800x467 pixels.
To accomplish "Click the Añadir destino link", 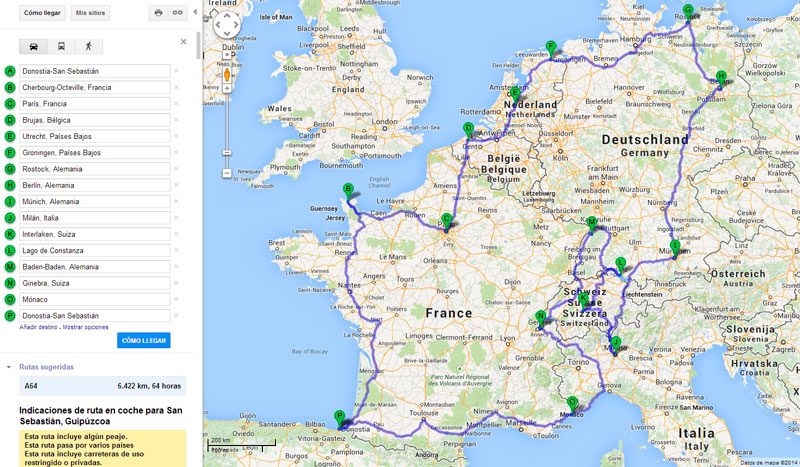I will click(x=38, y=327).
